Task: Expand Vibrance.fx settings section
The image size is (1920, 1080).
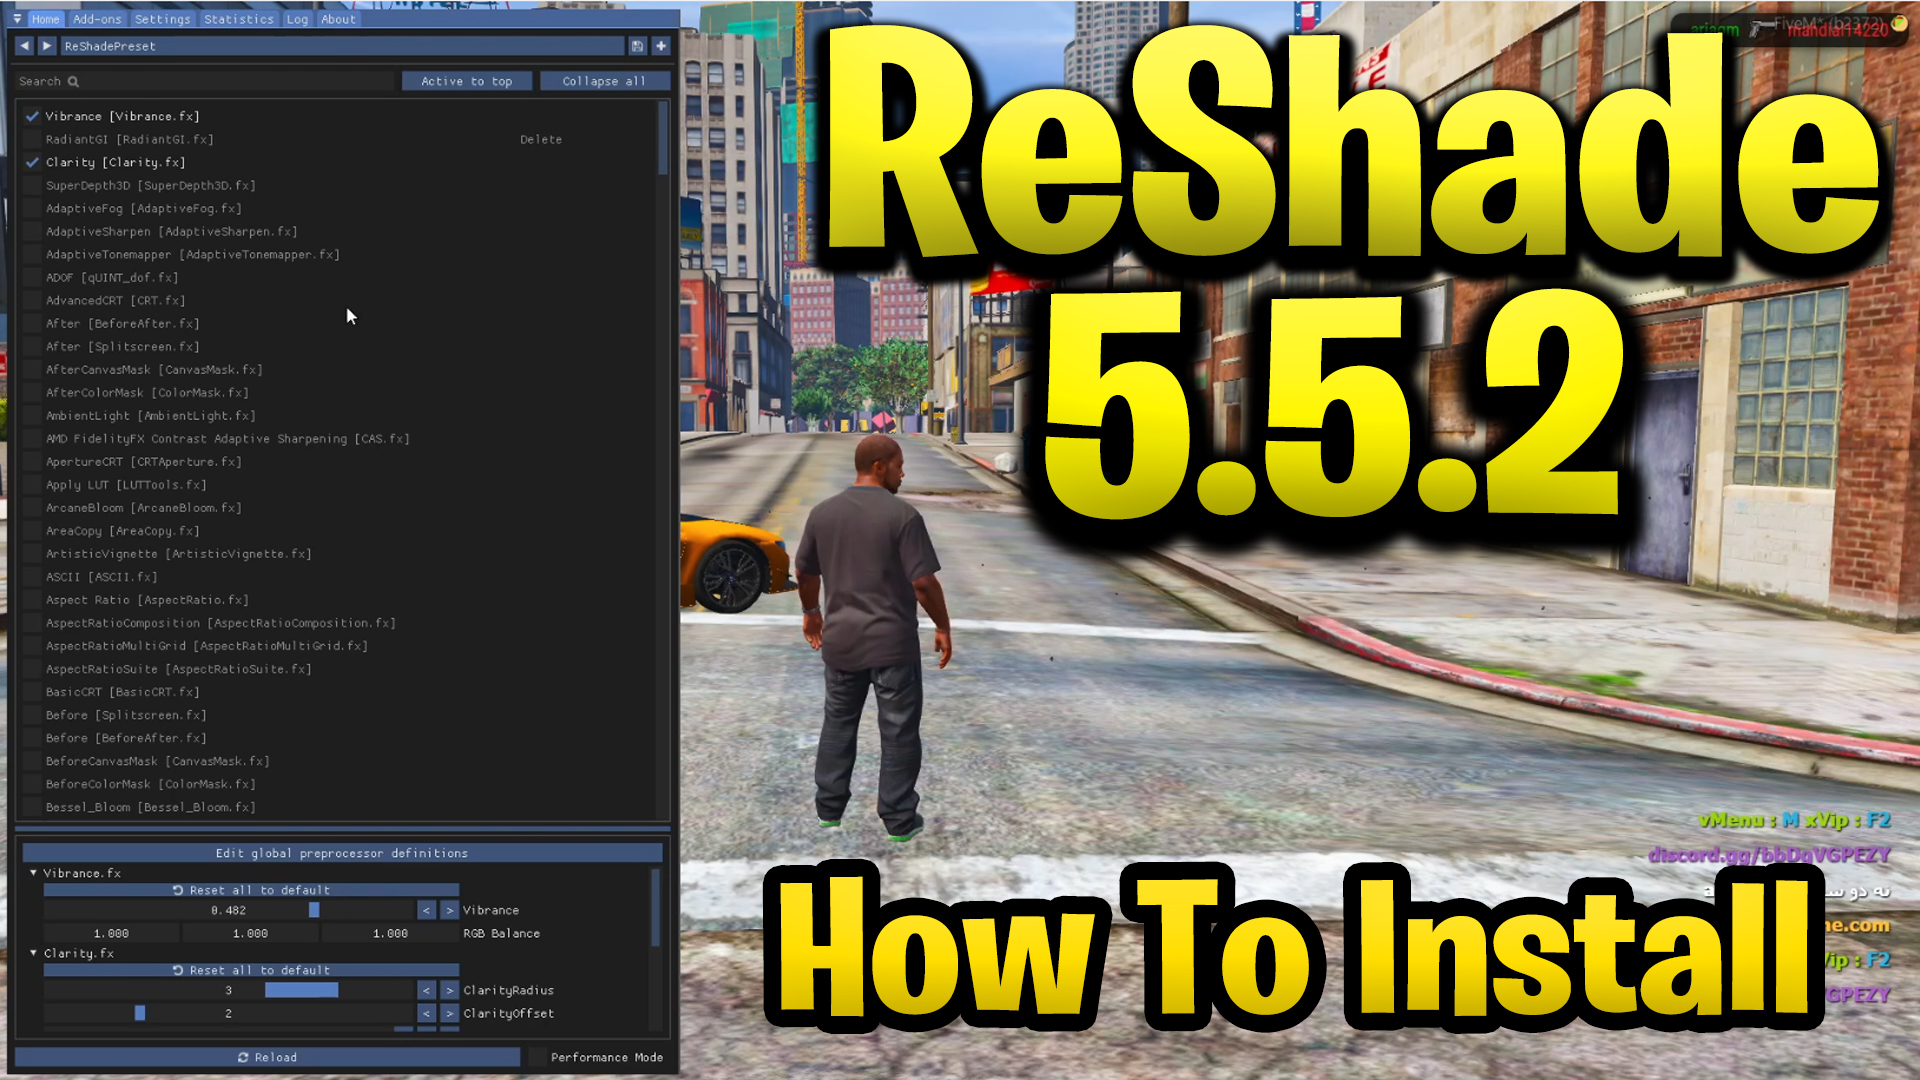Action: 33,872
